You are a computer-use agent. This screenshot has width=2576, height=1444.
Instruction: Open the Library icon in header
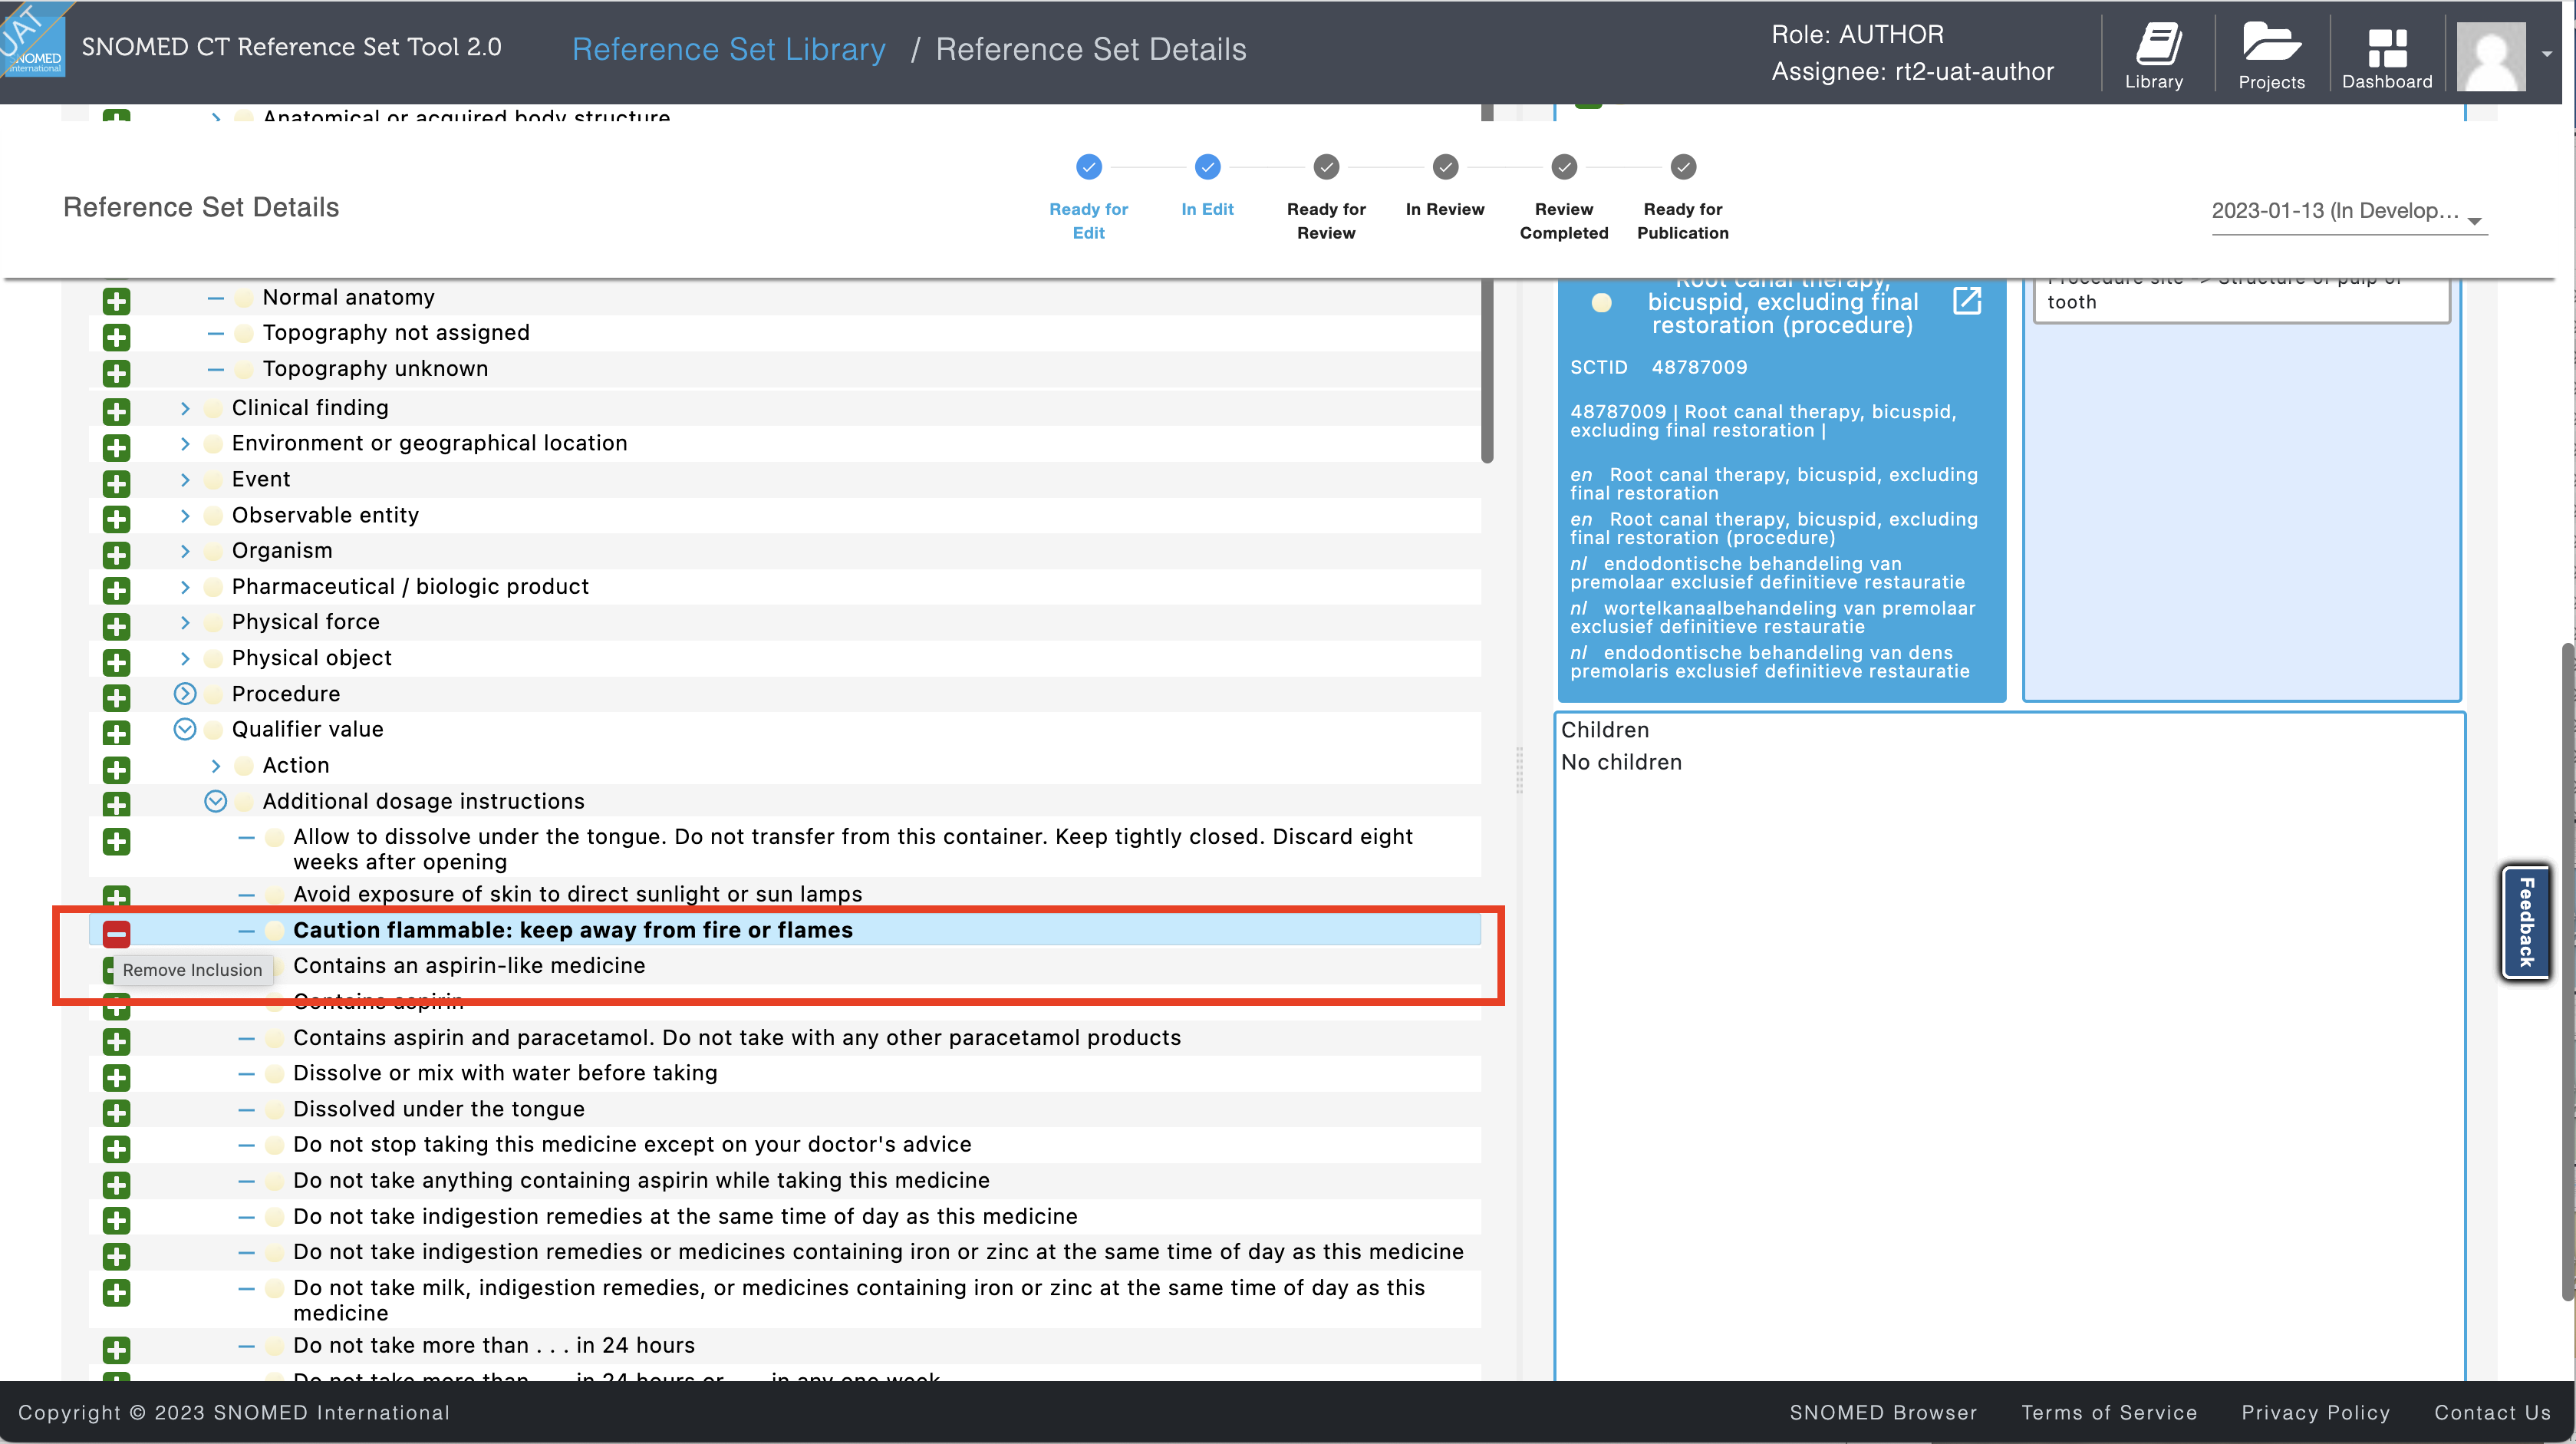(2154, 55)
